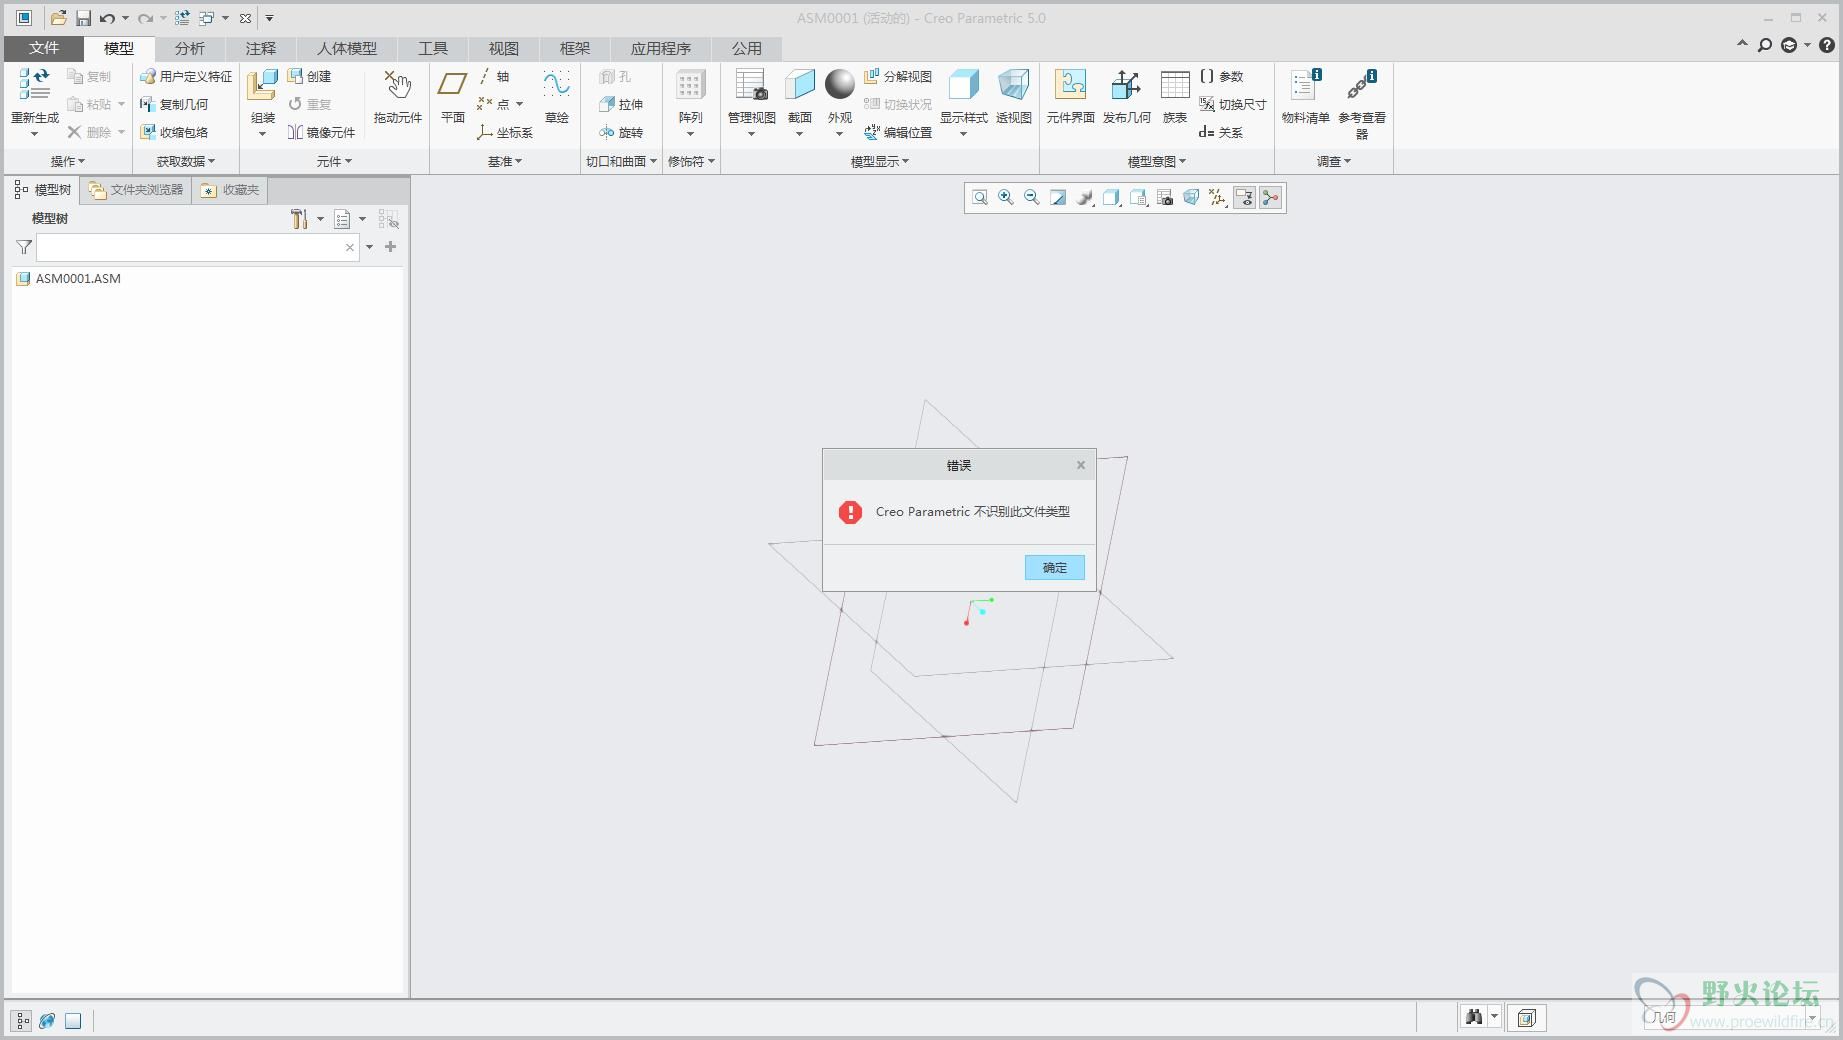Viewport: 1843px width, 1040px height.
Task: Select ASM0001.ASM in the model tree
Action: [78, 279]
